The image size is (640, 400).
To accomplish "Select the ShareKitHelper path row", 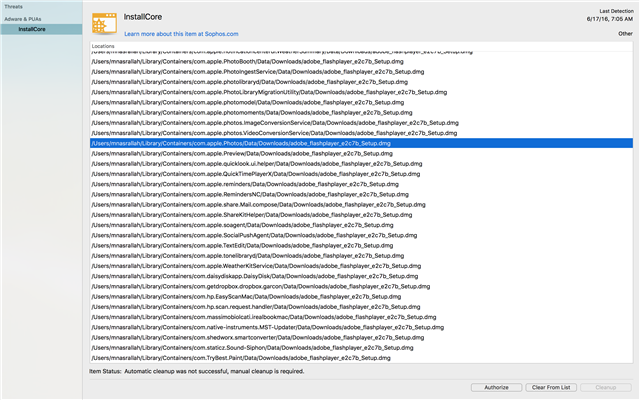I will [x=361, y=215].
